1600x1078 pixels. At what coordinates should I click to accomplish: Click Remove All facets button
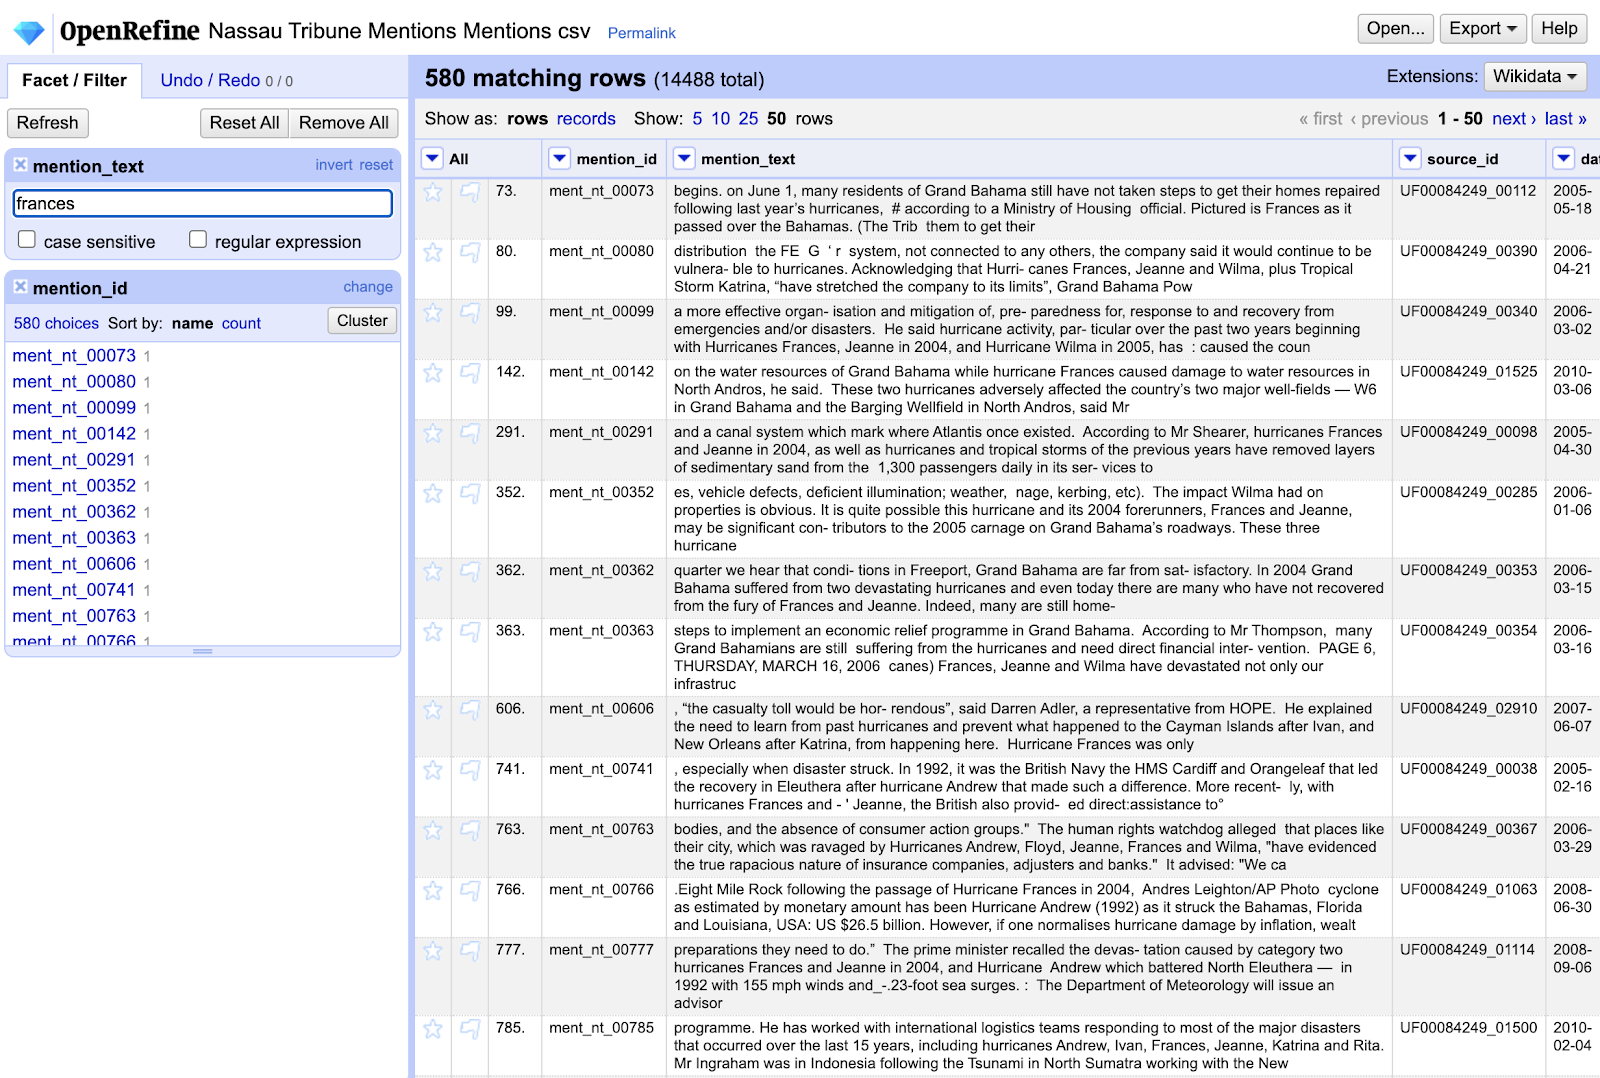click(x=344, y=122)
